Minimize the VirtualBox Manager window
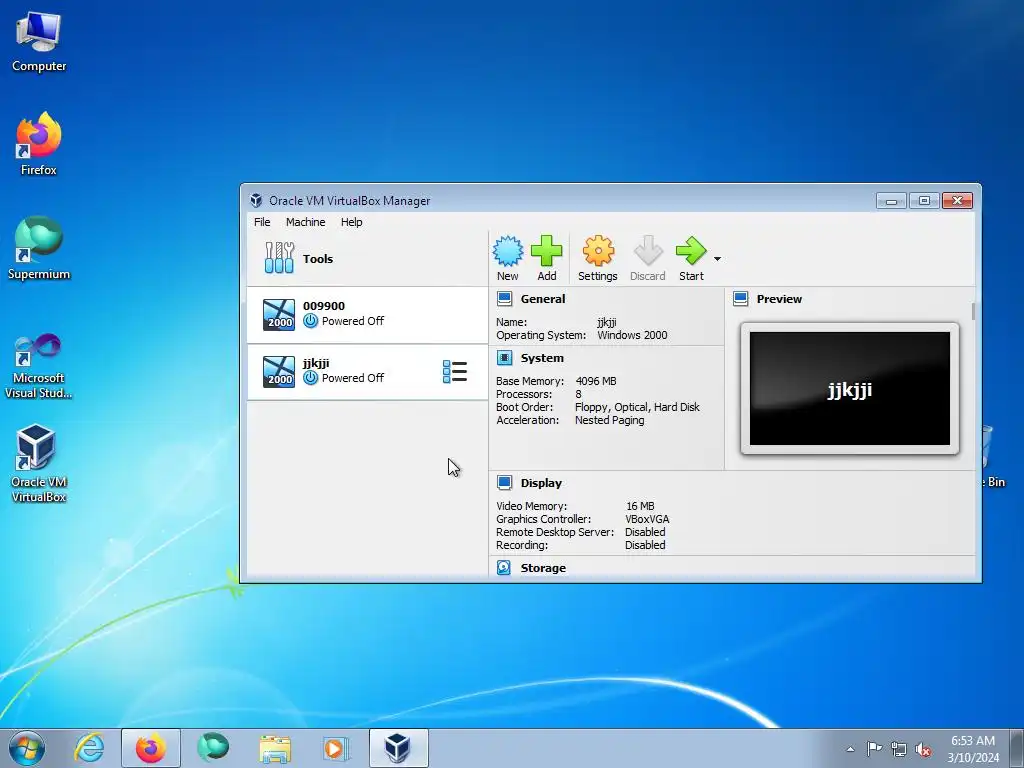1024x768 pixels. pos(891,200)
